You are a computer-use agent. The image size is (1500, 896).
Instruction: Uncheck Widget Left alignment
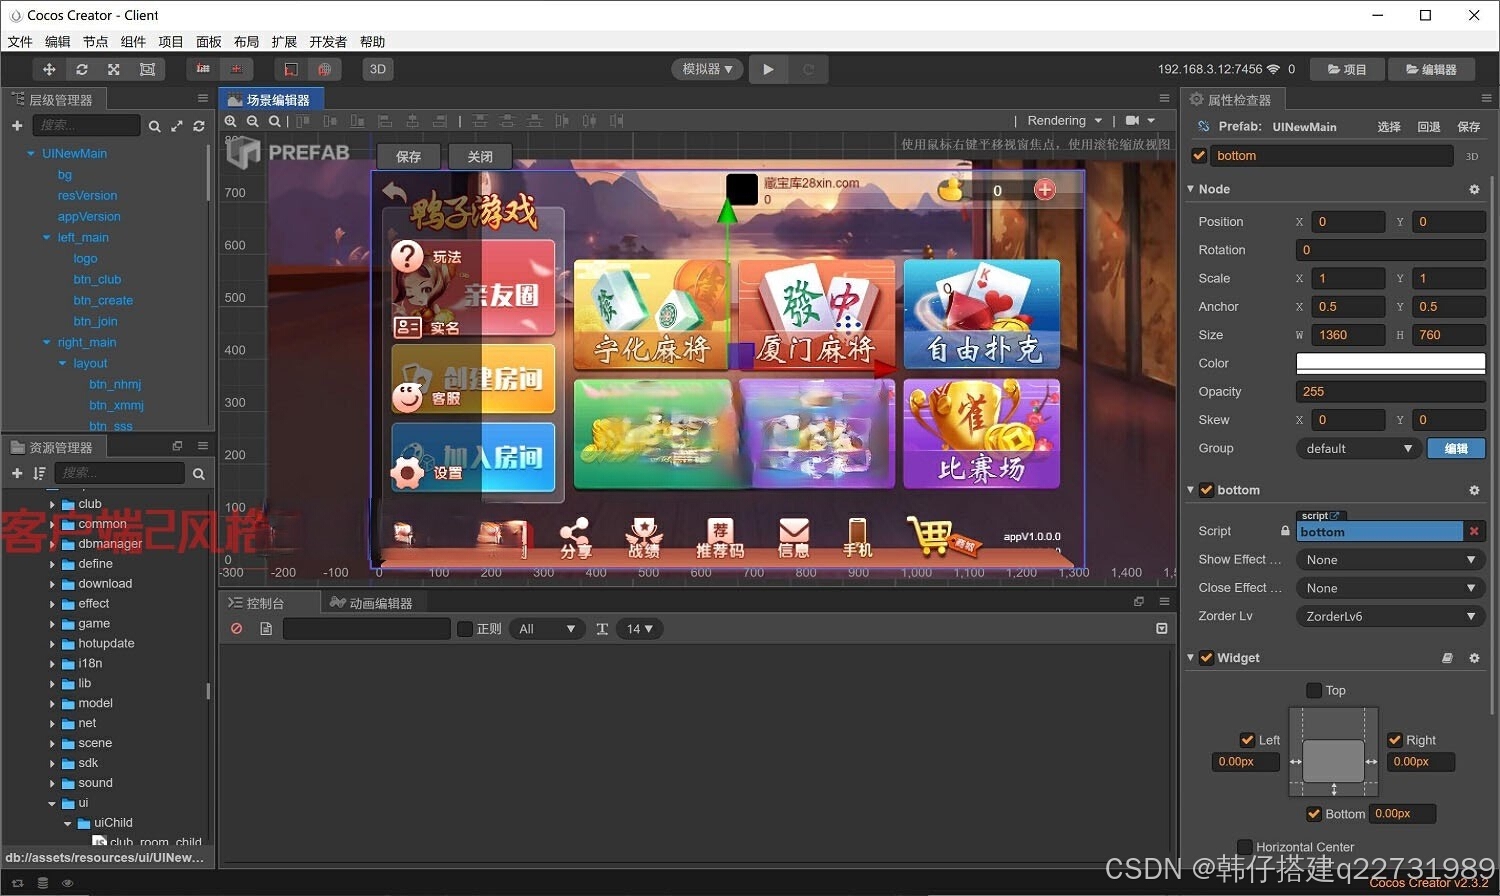[x=1247, y=740]
